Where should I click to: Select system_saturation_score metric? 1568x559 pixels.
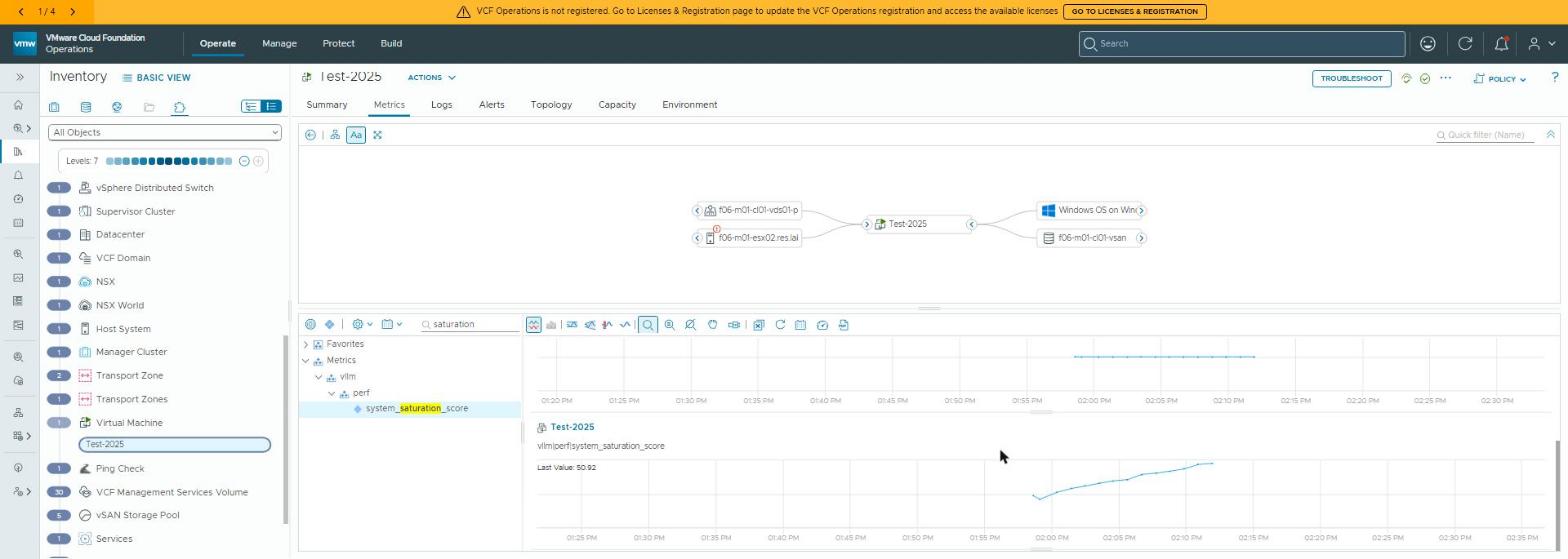(417, 409)
